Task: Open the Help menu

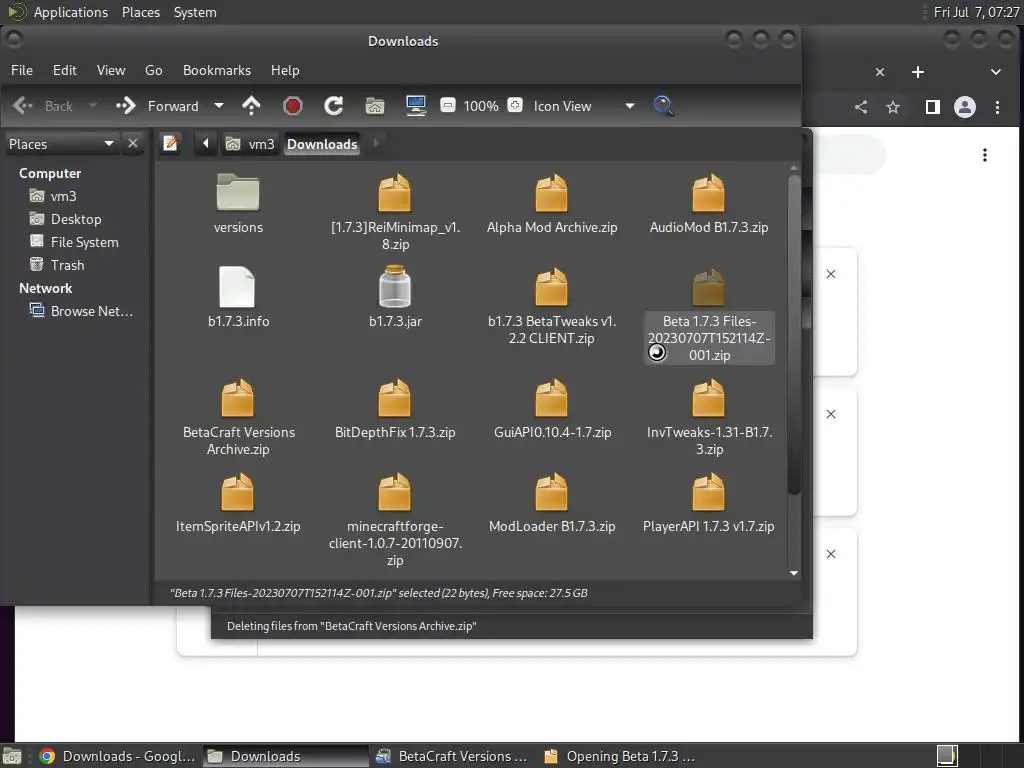Action: click(285, 70)
